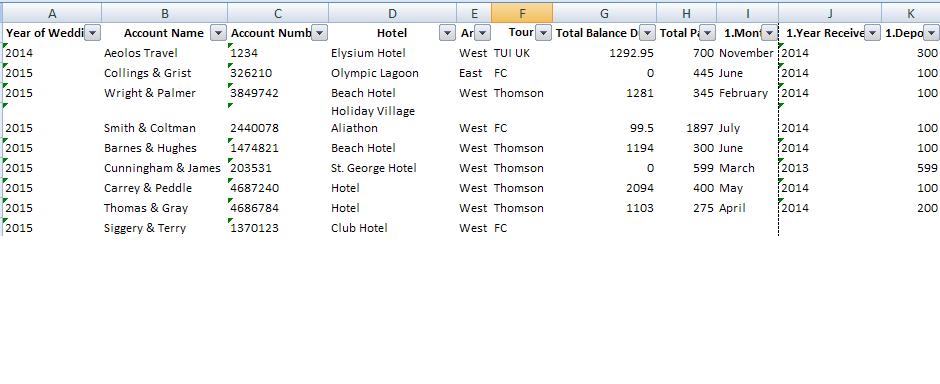Open the Hotel column filter dropdown
The width and height of the screenshot is (940, 384).
447,33
